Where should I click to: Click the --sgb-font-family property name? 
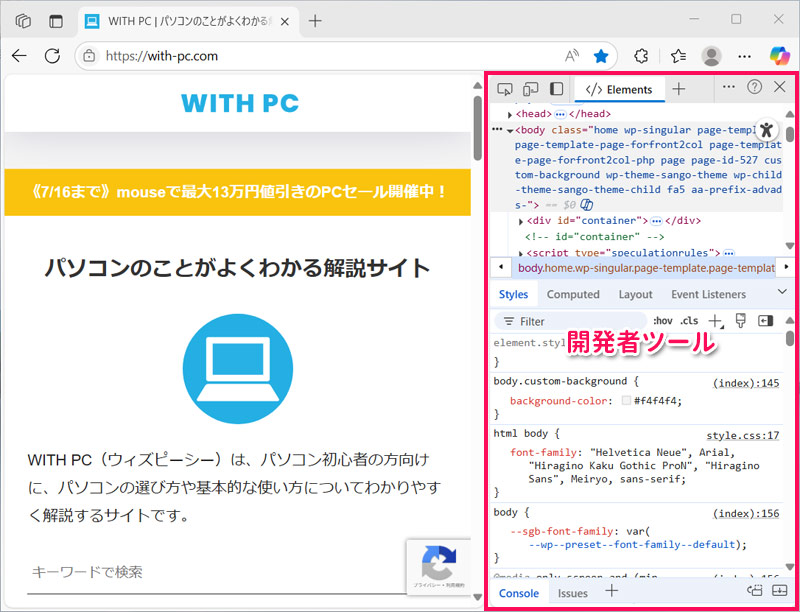(561, 531)
